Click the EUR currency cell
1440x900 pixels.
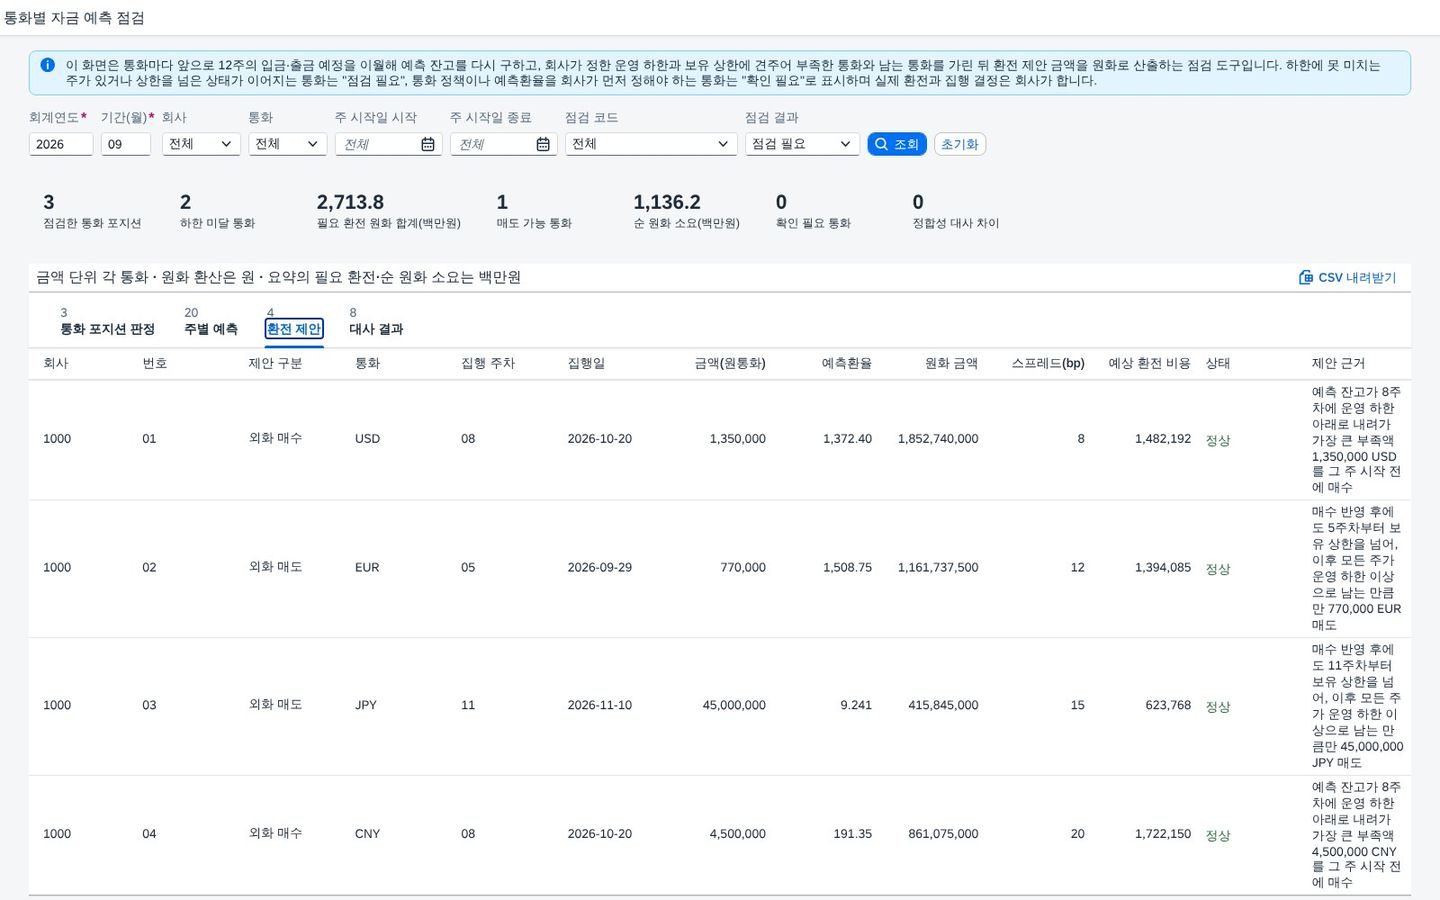367,568
